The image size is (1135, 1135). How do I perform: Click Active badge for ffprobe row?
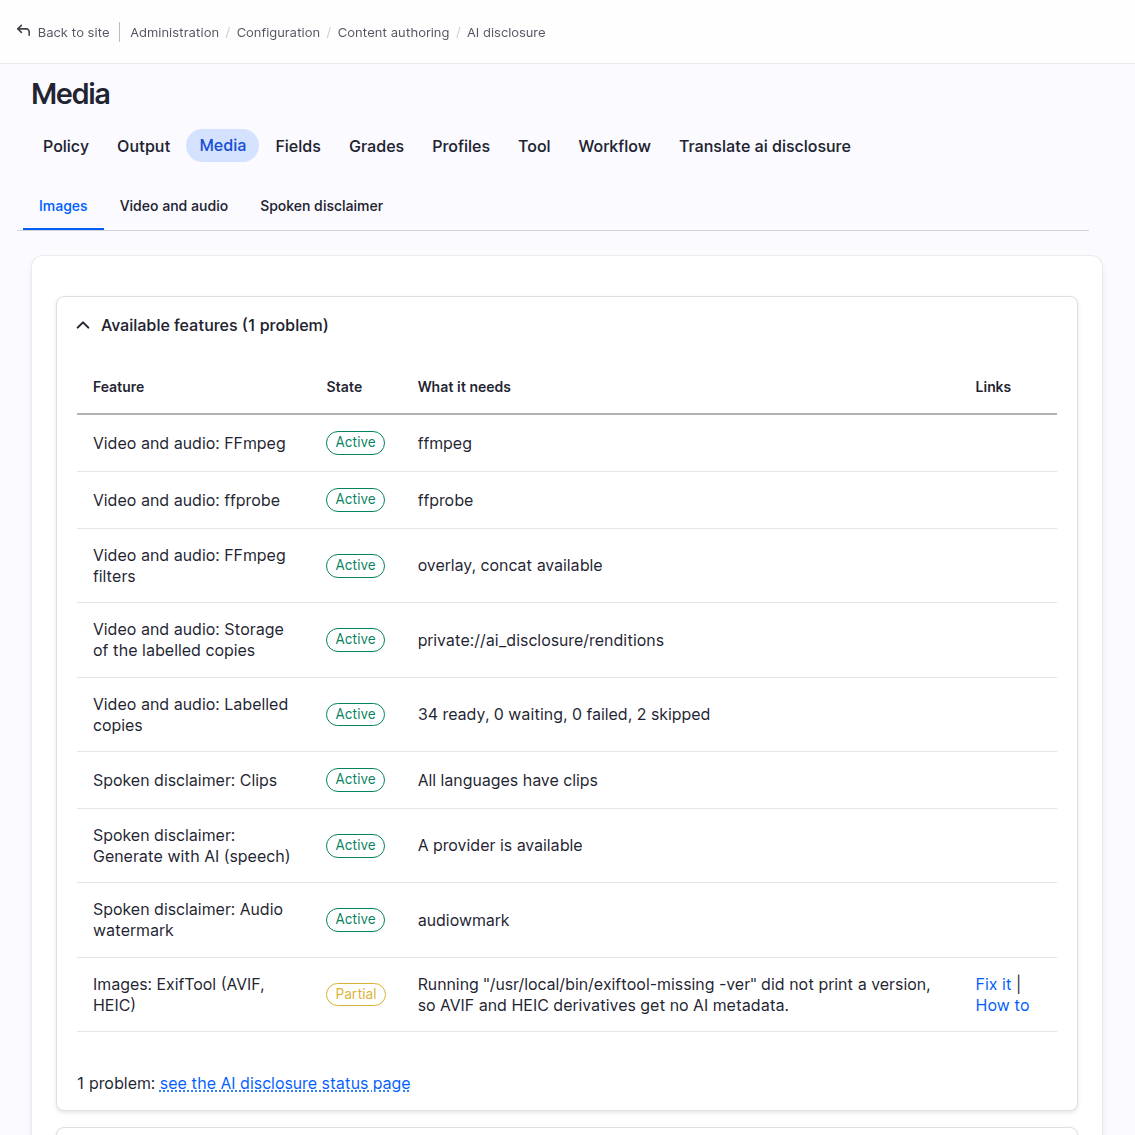355,499
